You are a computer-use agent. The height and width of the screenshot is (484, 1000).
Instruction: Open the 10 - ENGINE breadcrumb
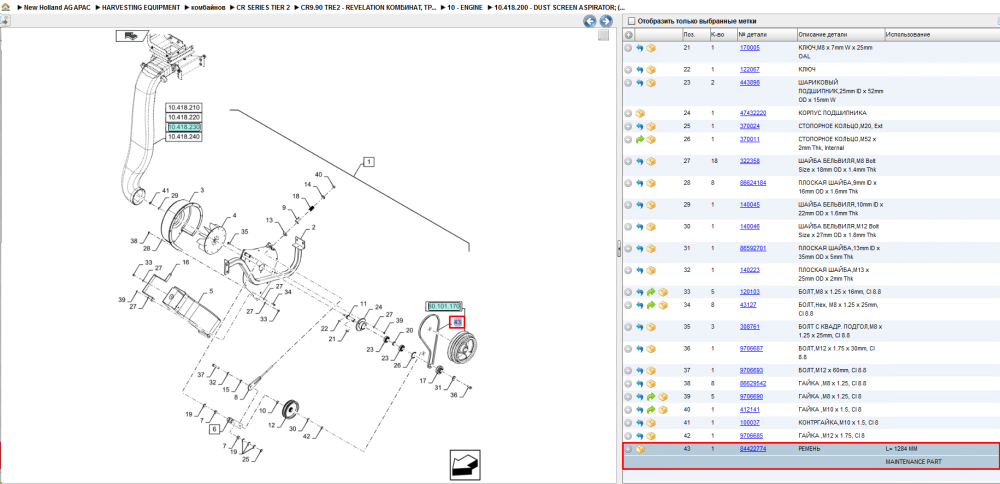464,7
